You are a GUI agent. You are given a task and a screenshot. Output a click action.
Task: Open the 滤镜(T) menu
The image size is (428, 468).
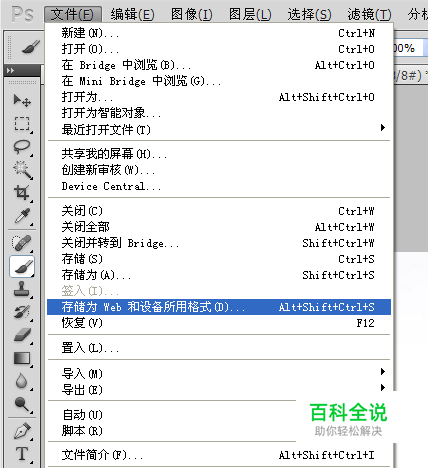(x=369, y=14)
